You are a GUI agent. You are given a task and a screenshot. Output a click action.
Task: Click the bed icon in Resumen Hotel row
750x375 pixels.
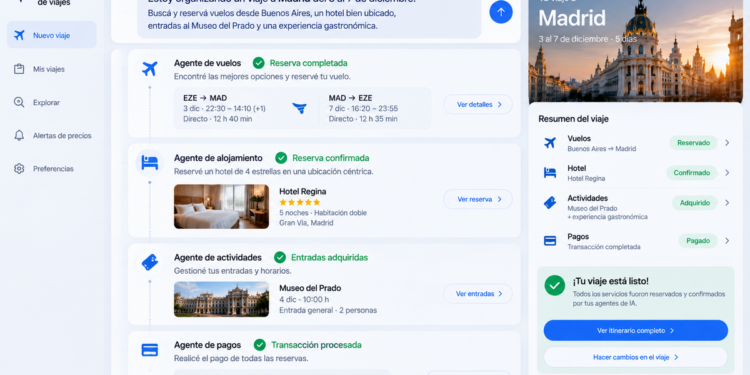coord(550,173)
